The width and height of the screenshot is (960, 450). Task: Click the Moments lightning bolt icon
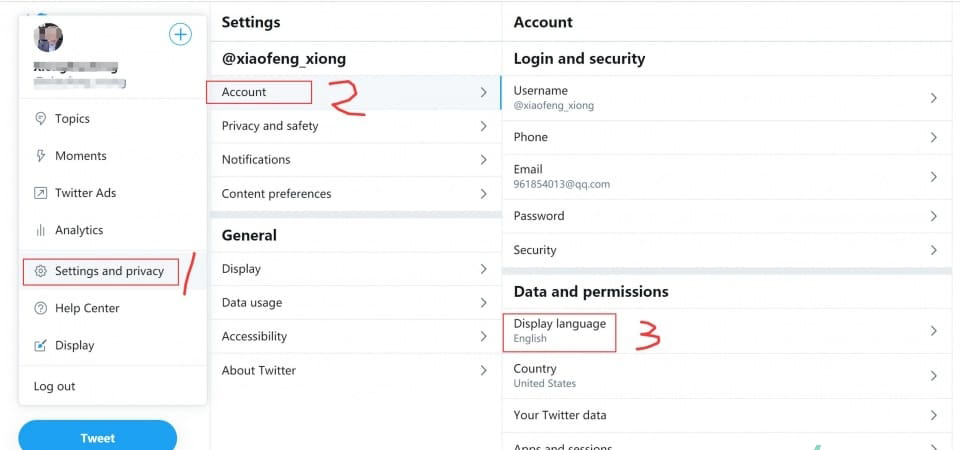tap(40, 156)
